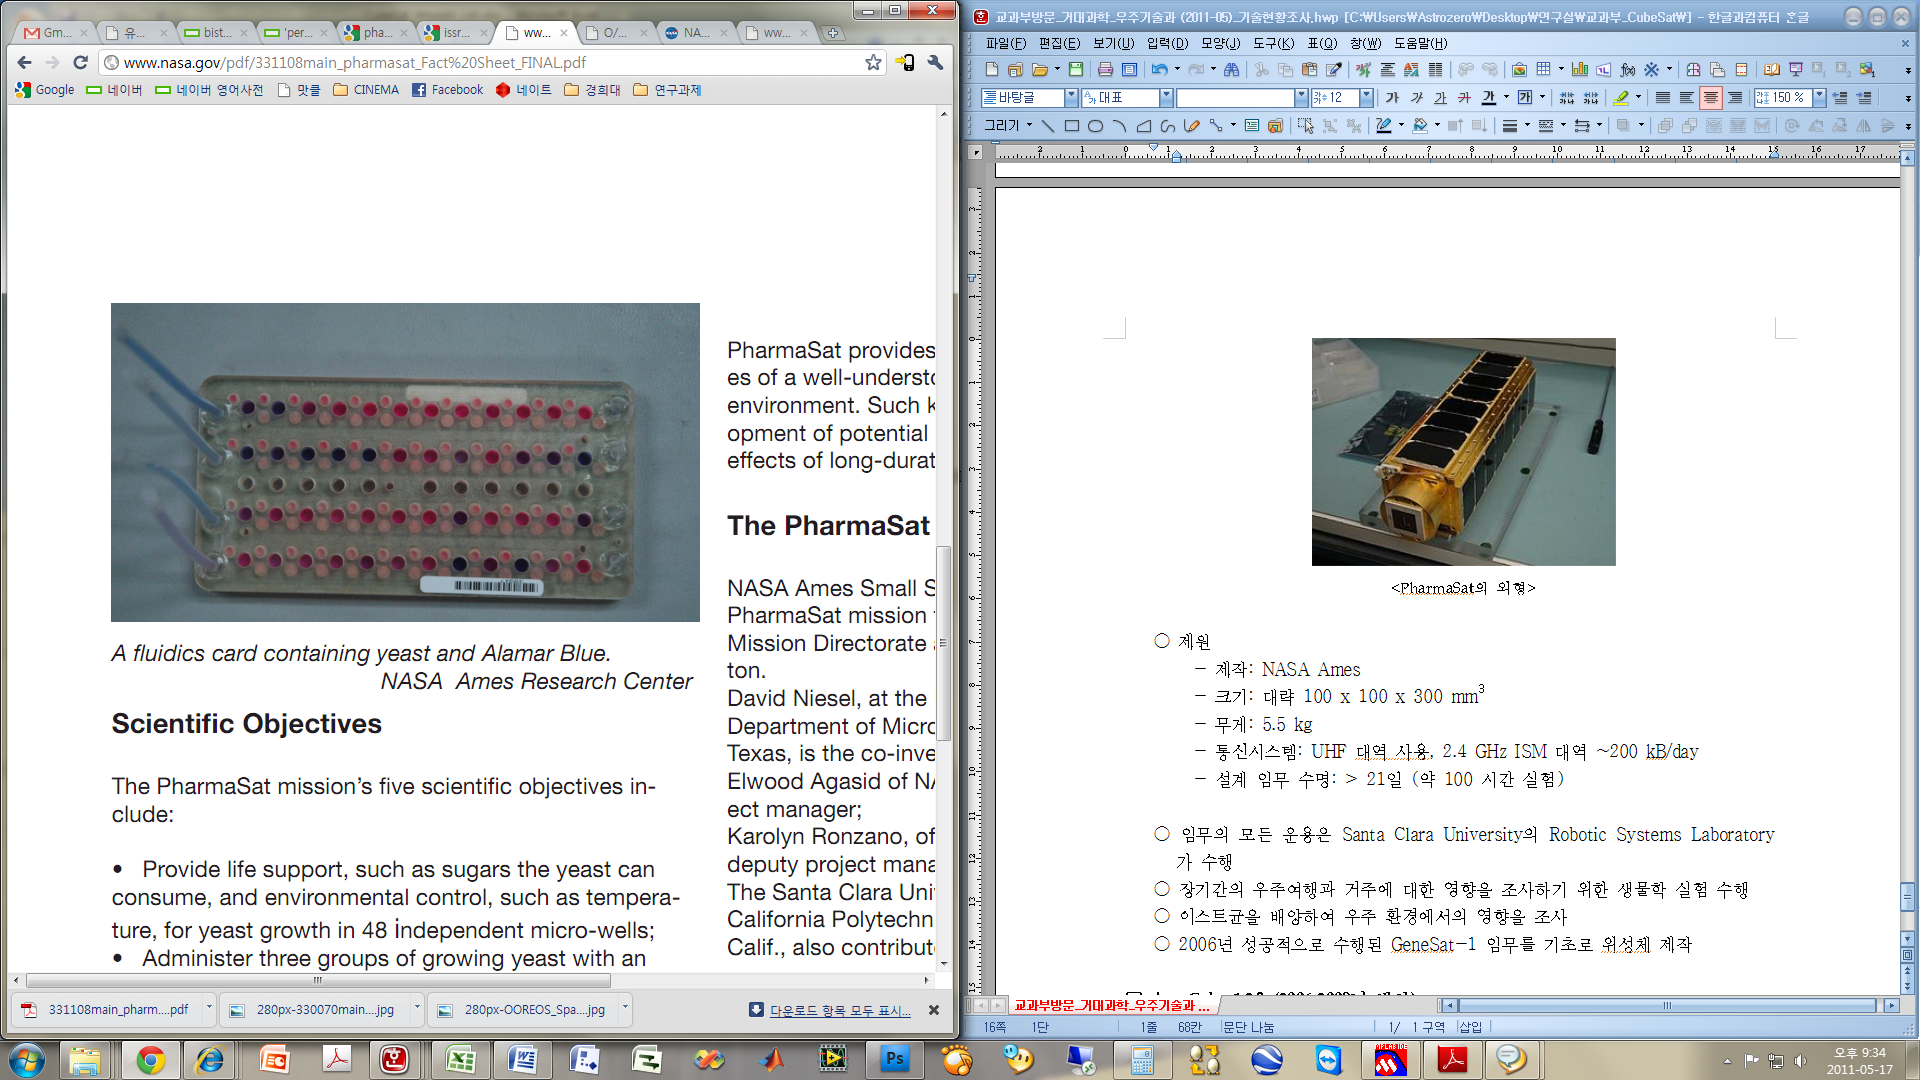Click the Print icon in Hangul toolbar
This screenshot has height=1080, width=1920.
(x=1105, y=70)
